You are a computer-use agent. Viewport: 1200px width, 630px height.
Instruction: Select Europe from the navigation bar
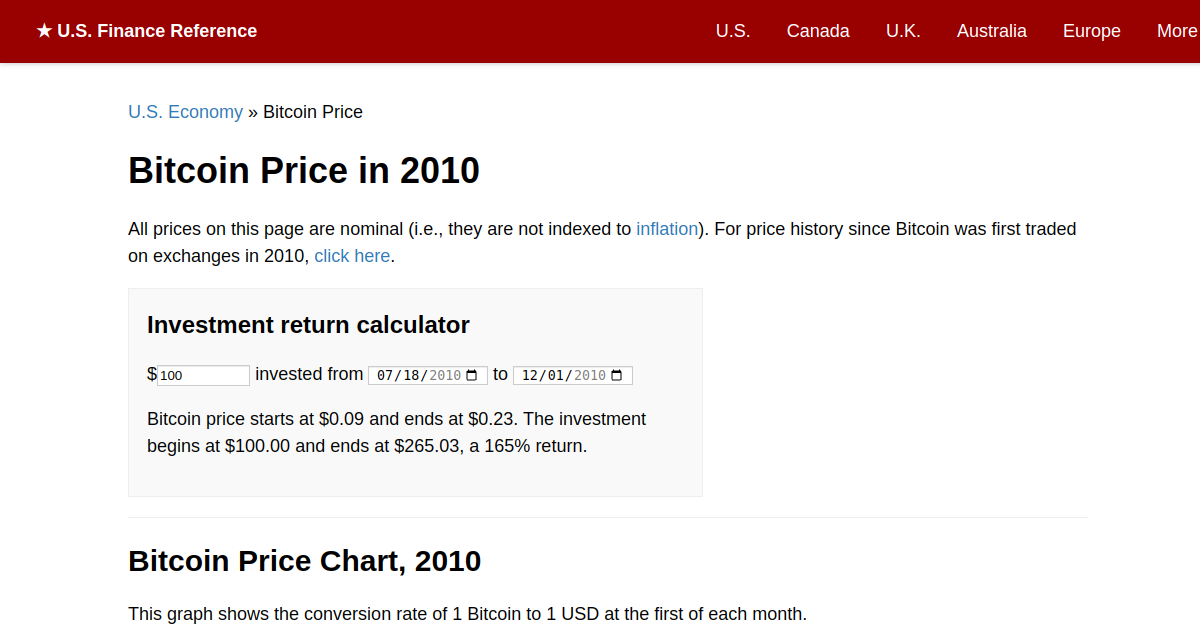coord(1091,31)
